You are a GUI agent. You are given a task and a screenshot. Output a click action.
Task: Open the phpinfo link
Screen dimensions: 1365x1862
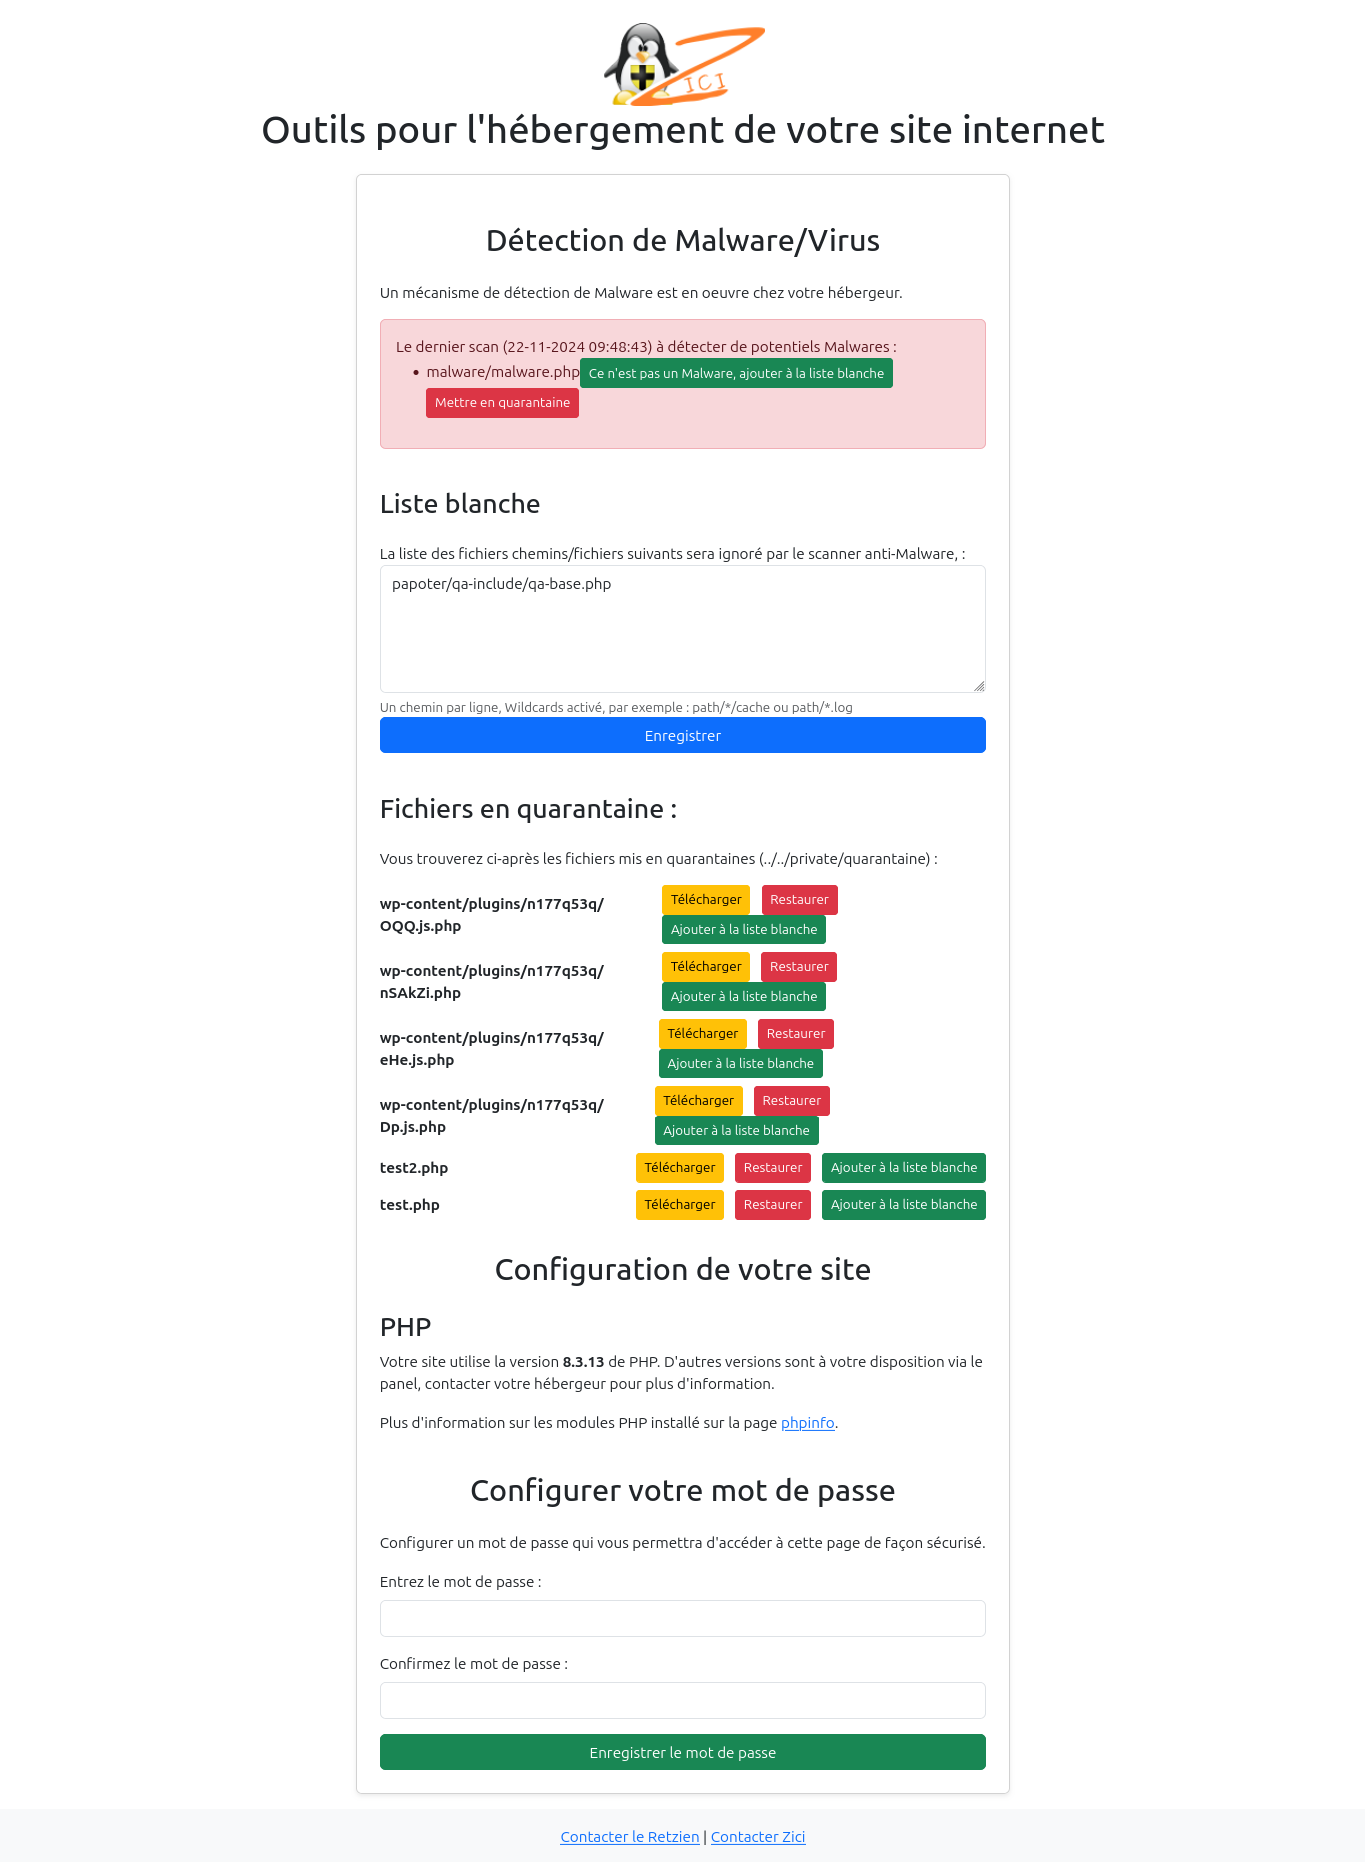pos(807,1423)
